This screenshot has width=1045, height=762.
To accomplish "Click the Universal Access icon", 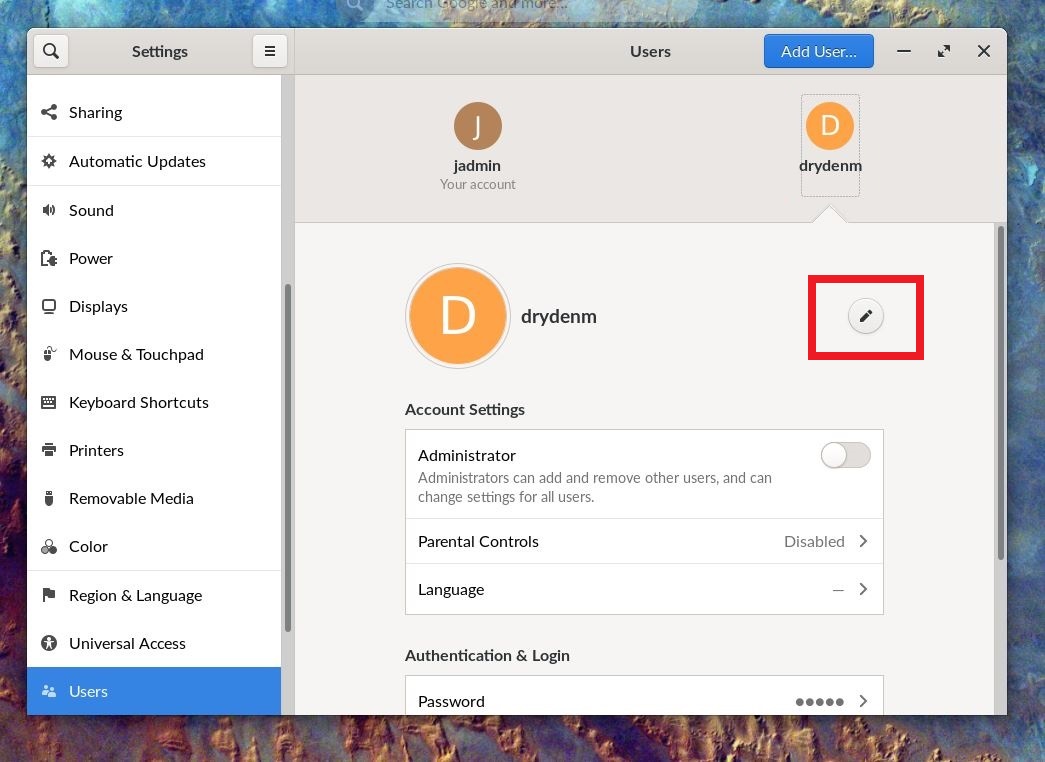I will click(49, 643).
